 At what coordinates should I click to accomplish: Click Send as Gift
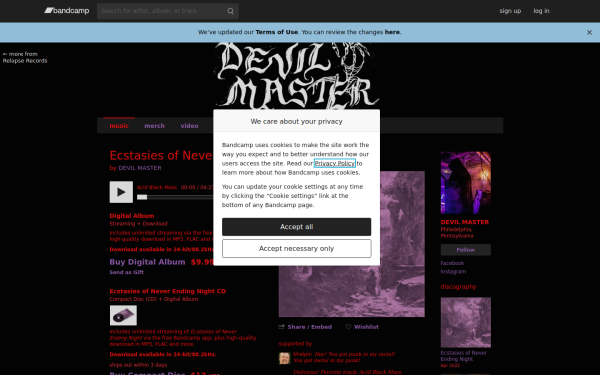(127, 272)
